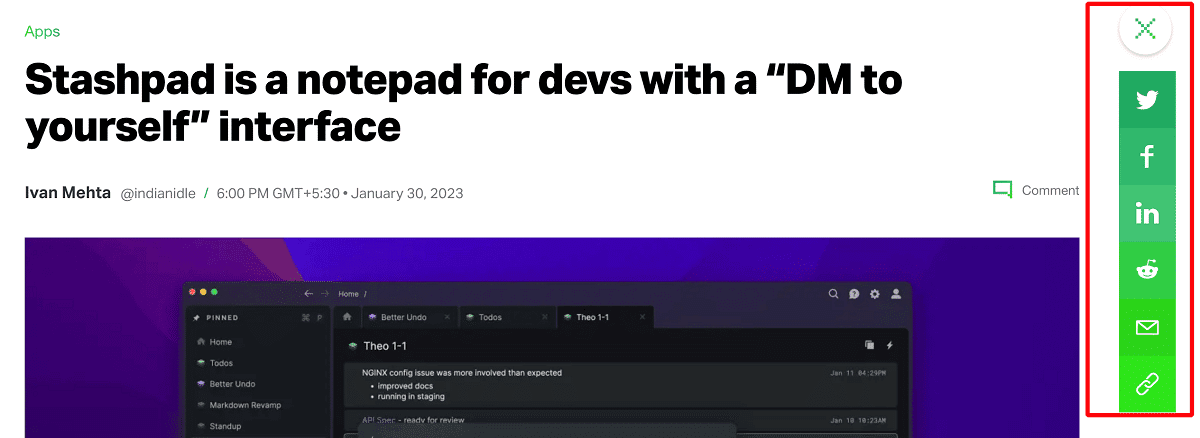1200x438 pixels.
Task: Open the Apps category link
Action: 42,31
